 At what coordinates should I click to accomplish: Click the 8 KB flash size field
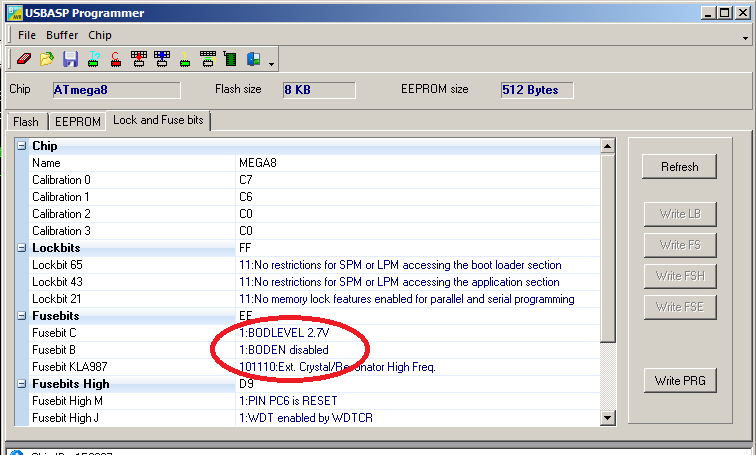(319, 90)
